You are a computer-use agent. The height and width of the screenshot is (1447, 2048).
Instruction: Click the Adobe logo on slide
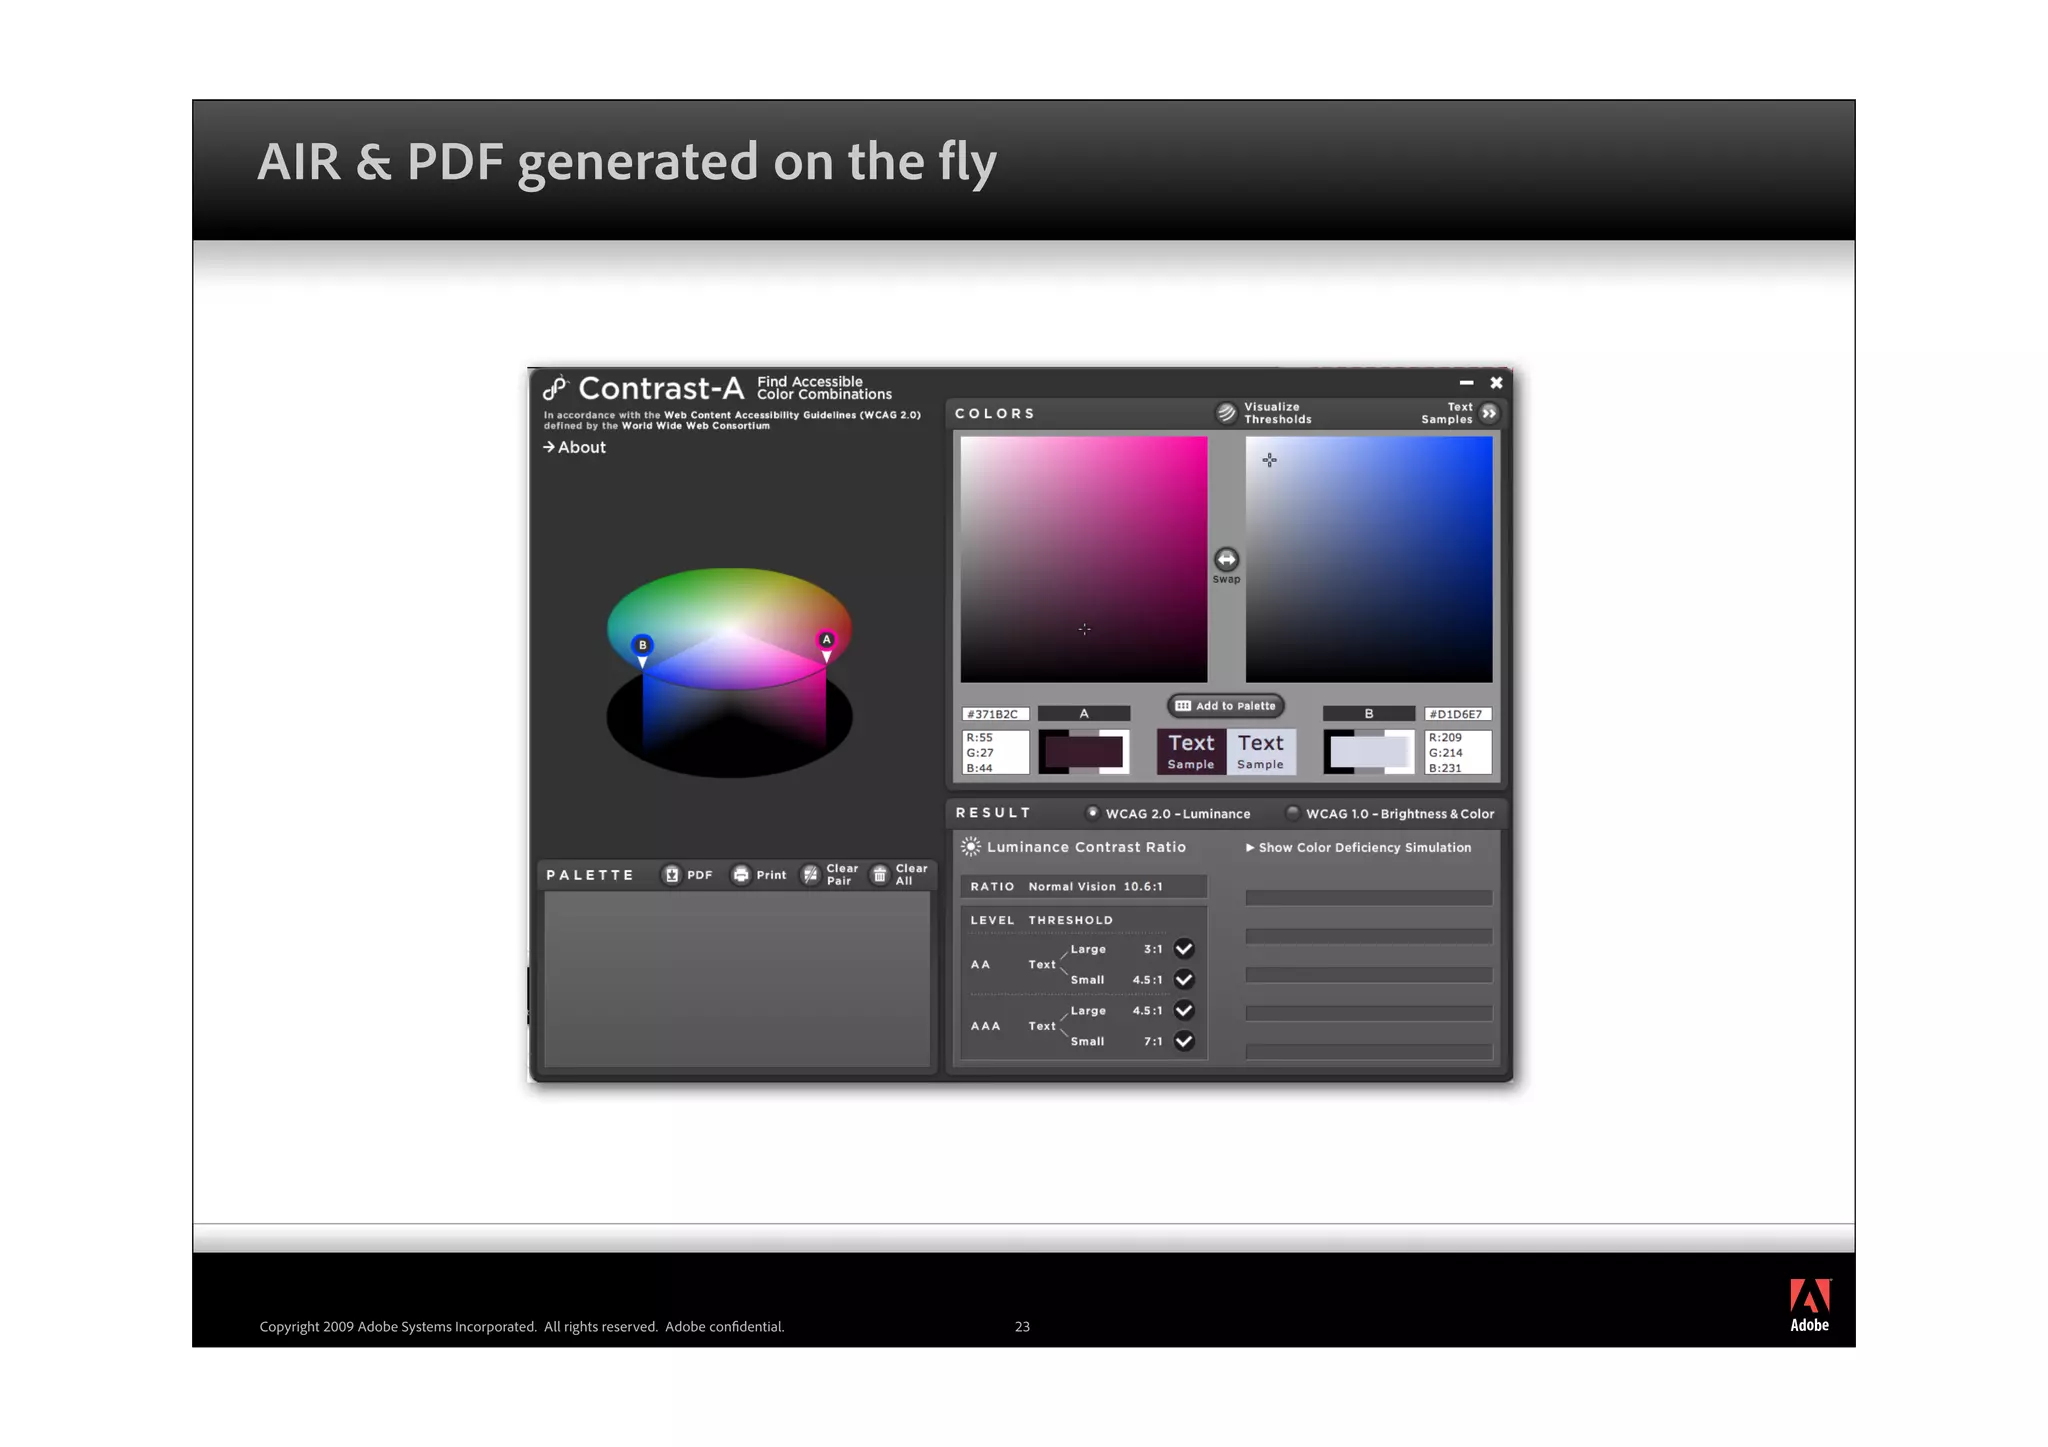1809,1305
